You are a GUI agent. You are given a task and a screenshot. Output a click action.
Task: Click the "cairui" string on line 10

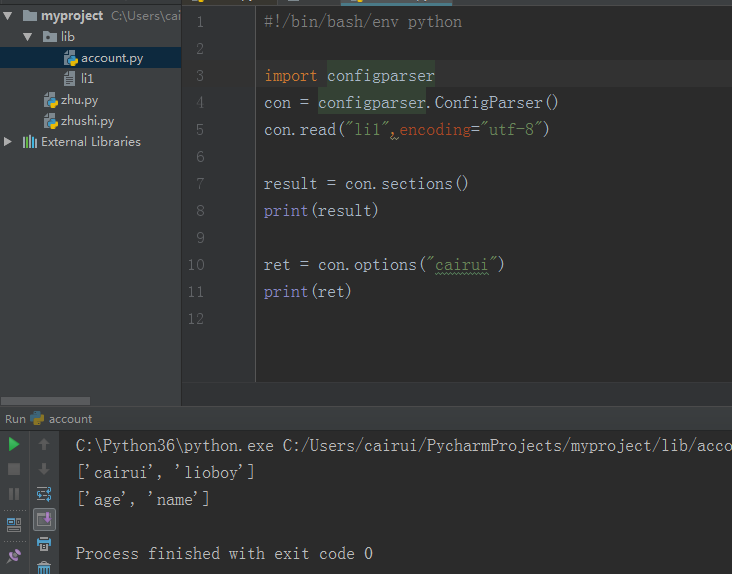click(462, 265)
